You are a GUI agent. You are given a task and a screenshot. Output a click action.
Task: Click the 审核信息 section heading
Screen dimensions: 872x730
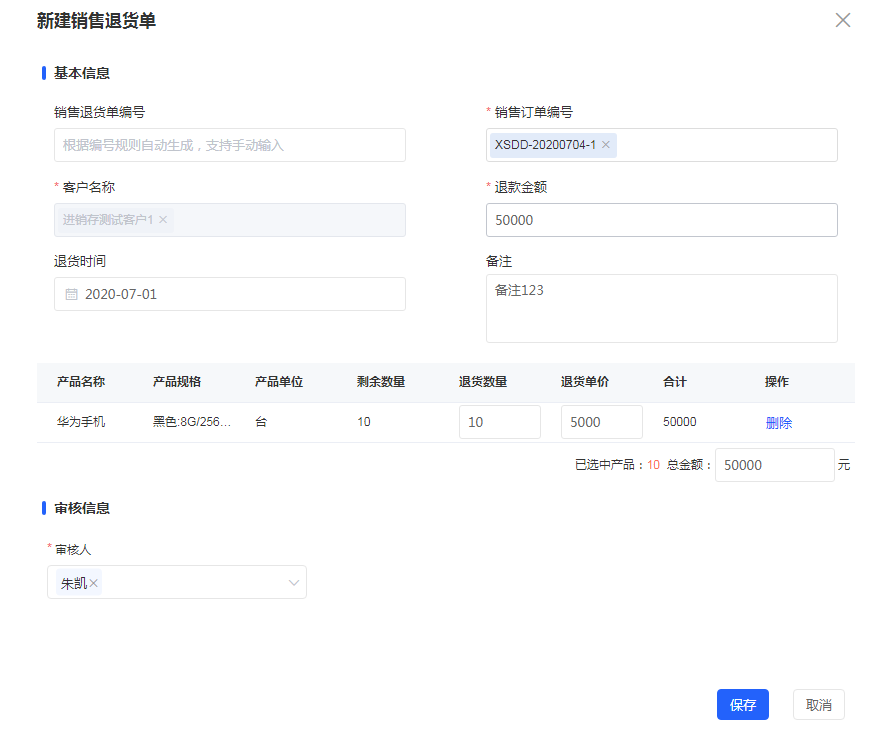[82, 508]
